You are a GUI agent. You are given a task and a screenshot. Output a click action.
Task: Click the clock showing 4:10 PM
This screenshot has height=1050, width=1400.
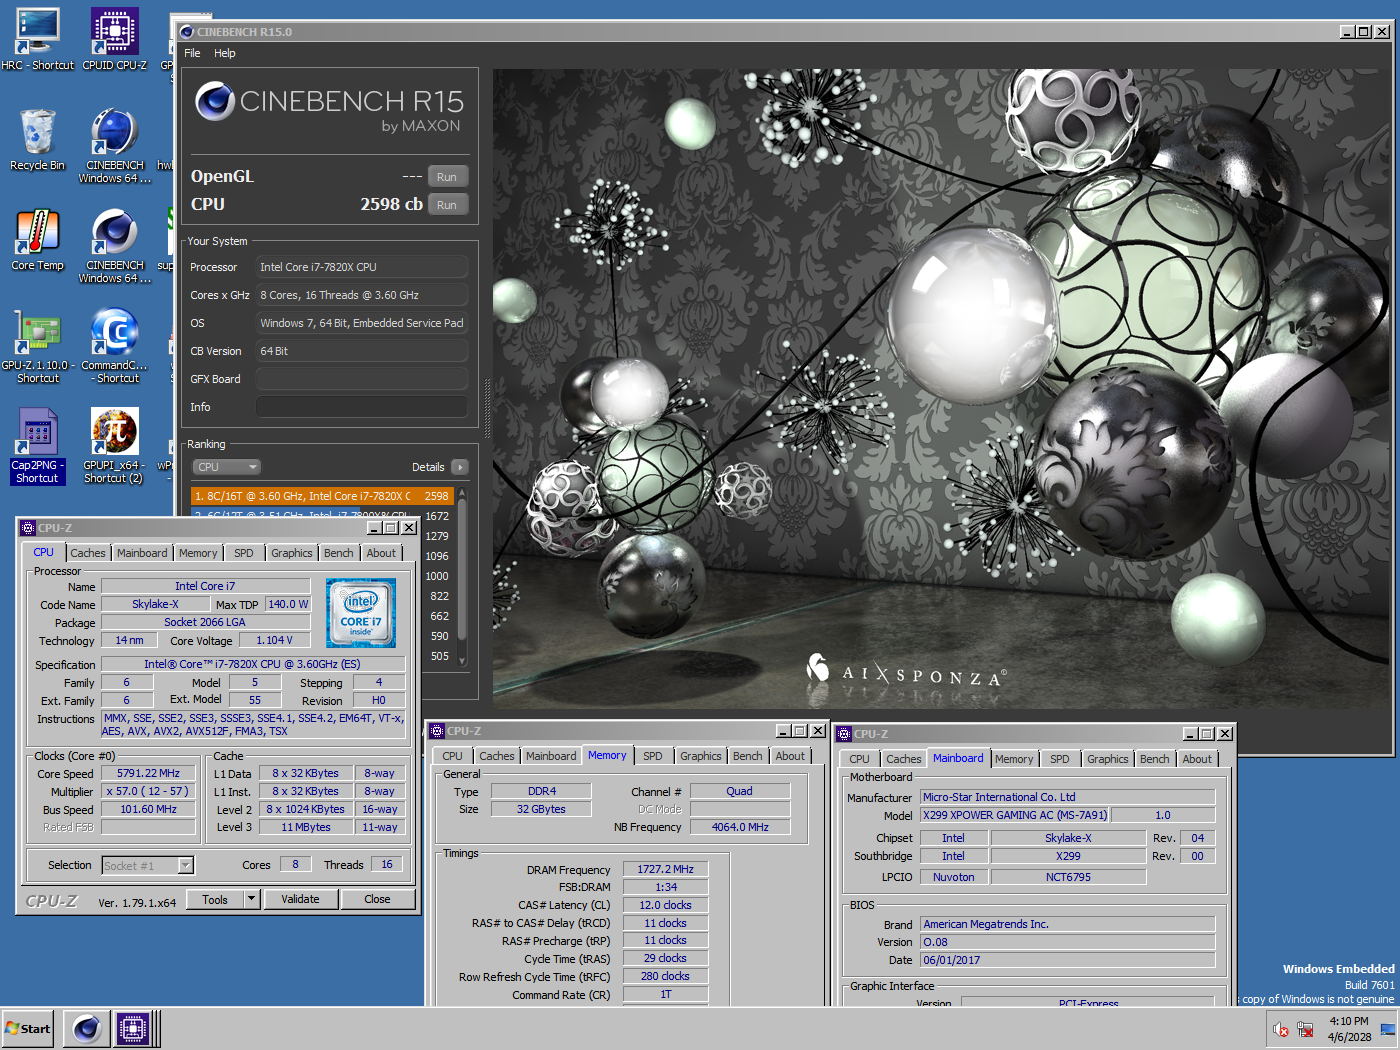click(1349, 1021)
